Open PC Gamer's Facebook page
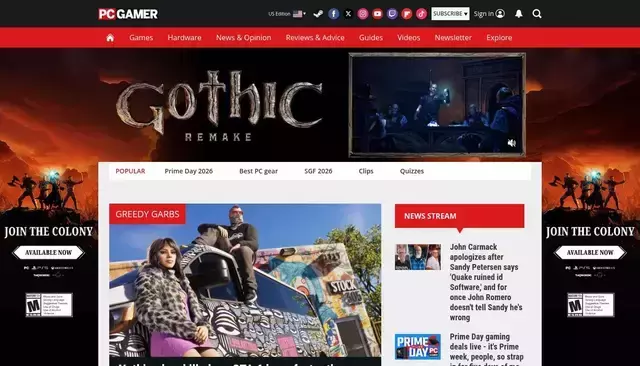This screenshot has width=640, height=366. coord(333,14)
